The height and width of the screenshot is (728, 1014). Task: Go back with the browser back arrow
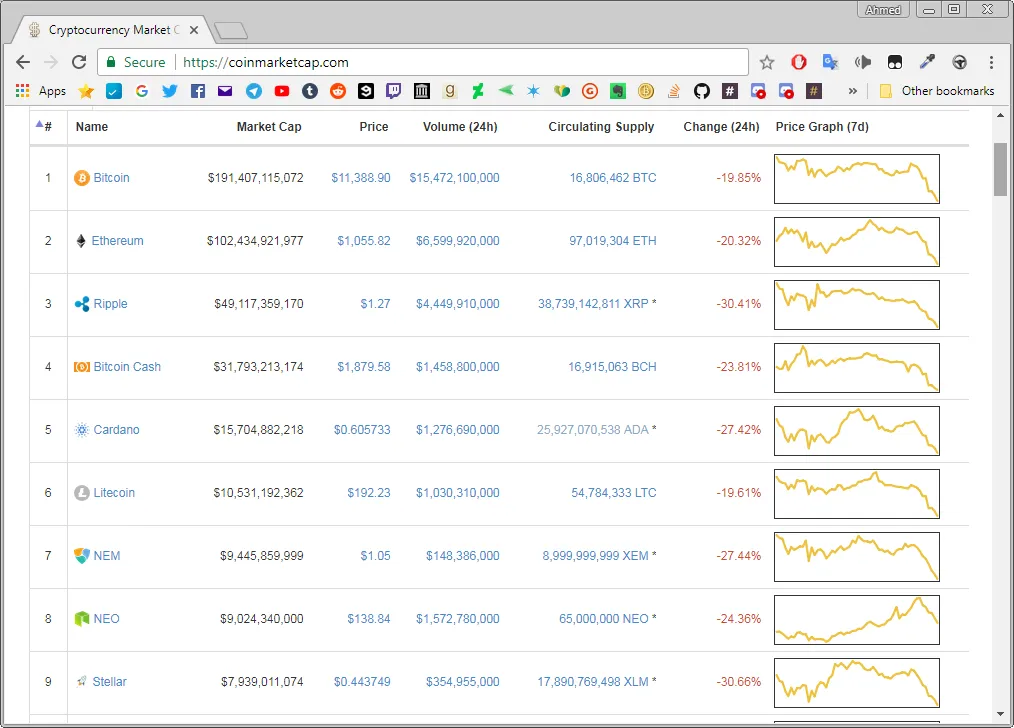[23, 62]
